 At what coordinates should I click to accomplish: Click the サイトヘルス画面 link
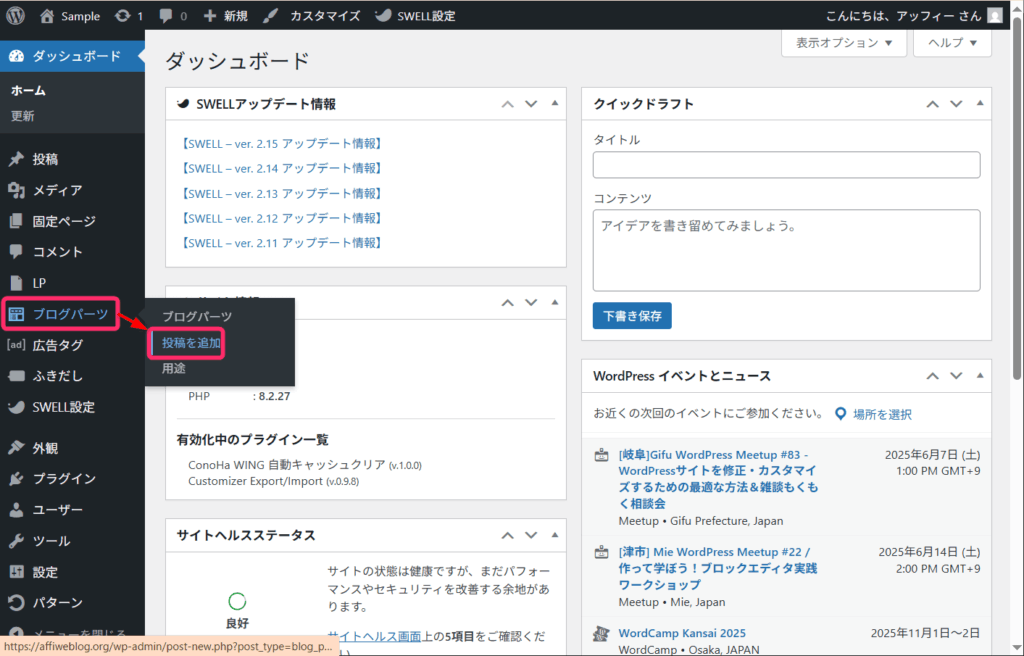click(x=374, y=636)
